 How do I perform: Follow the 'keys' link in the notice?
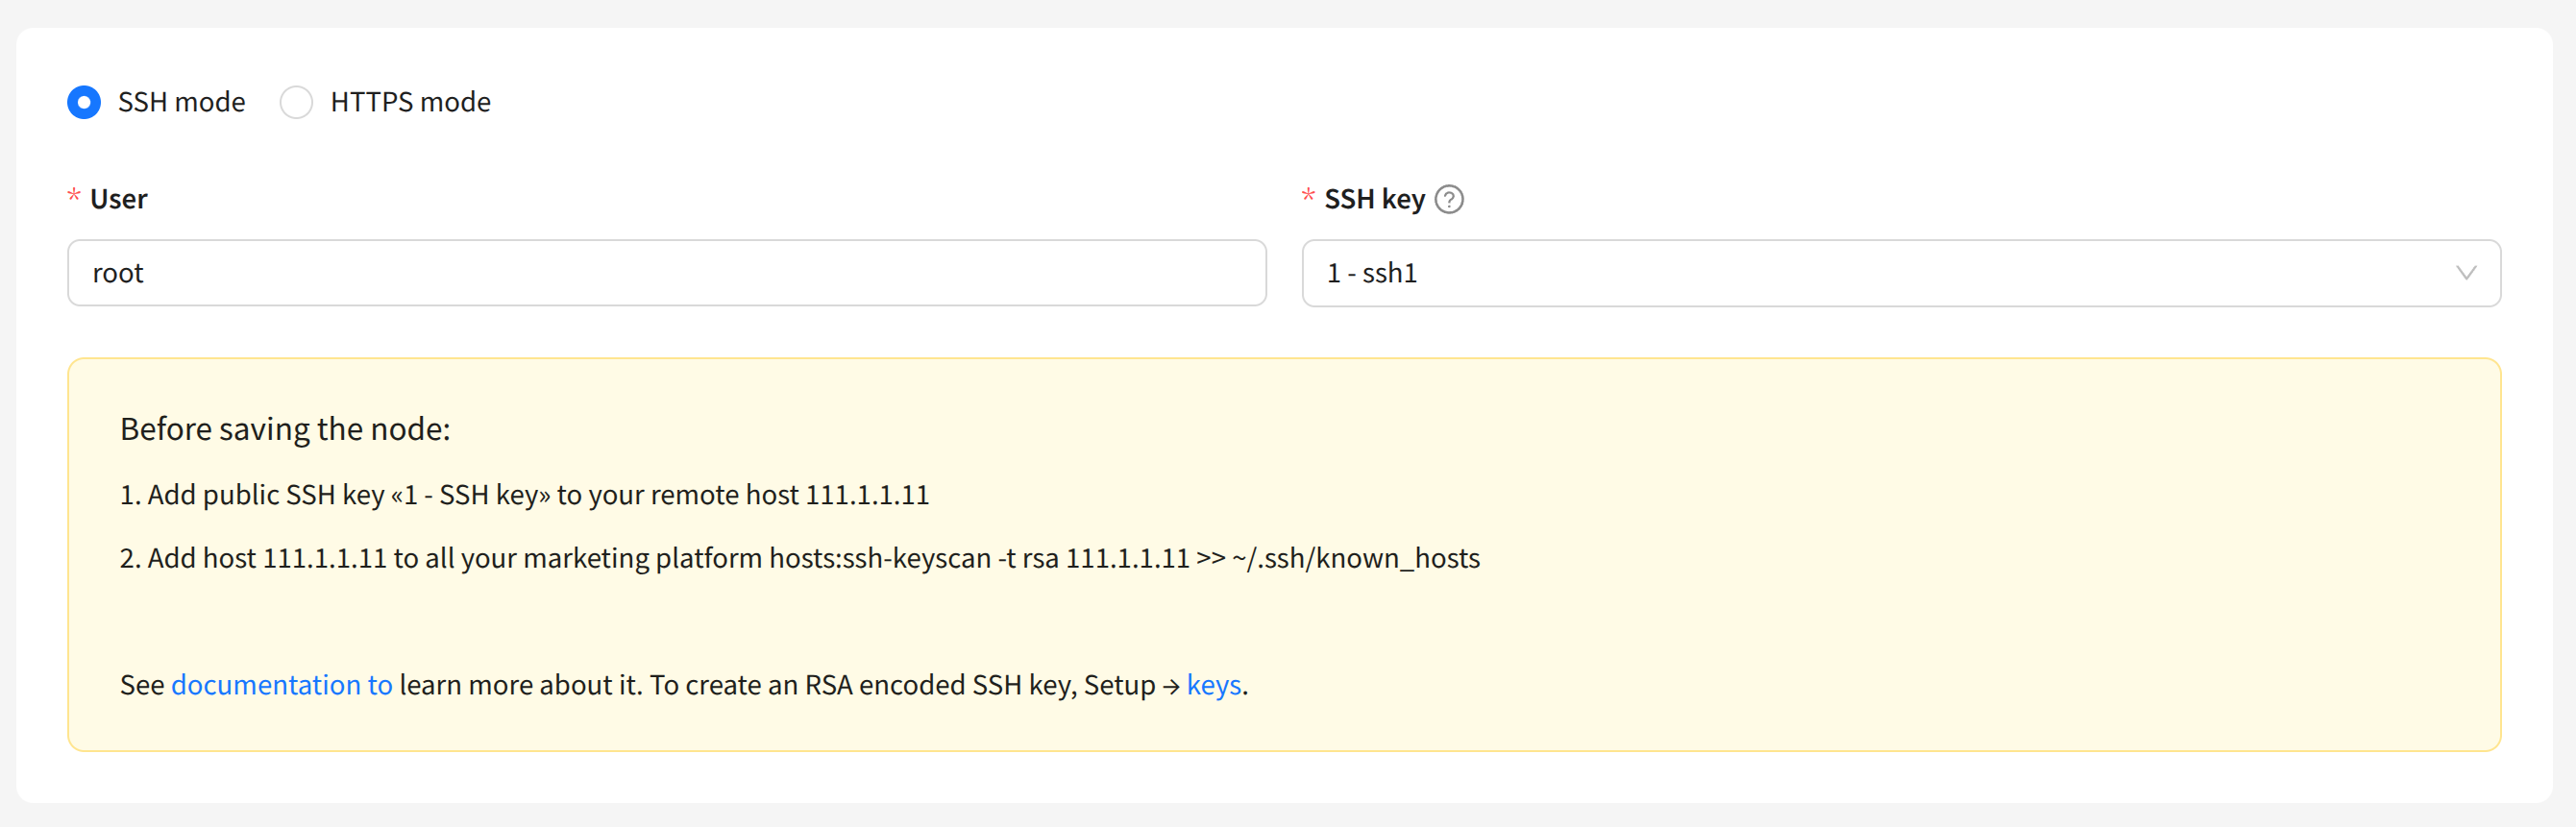1213,685
